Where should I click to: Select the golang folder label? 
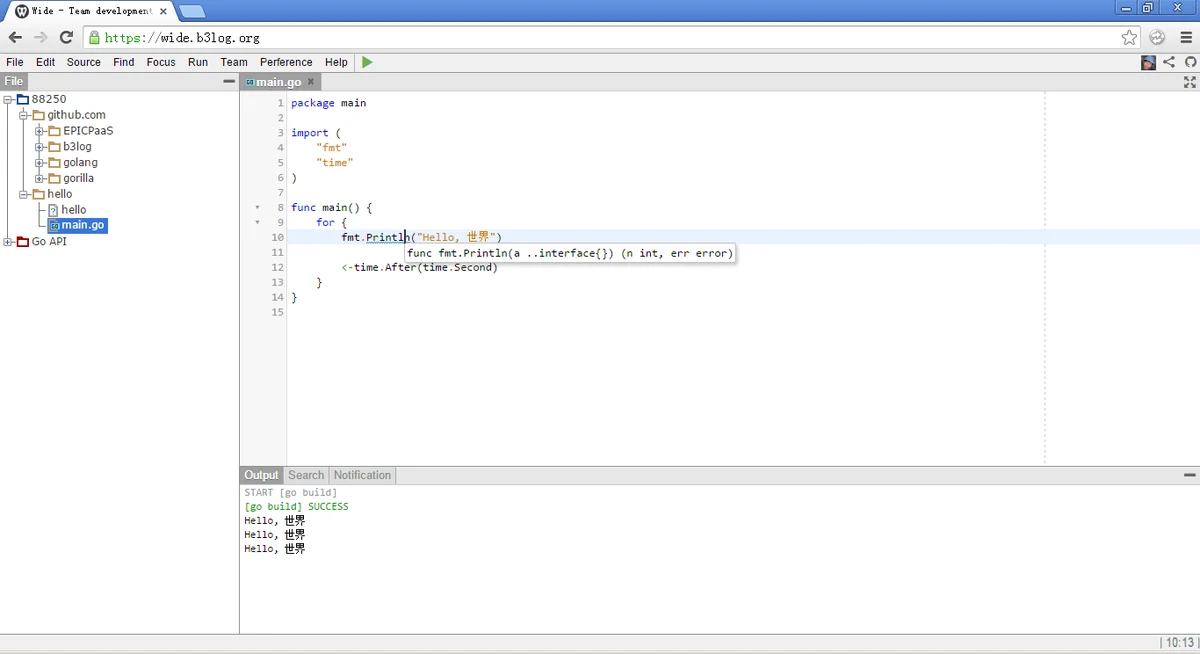pos(81,163)
